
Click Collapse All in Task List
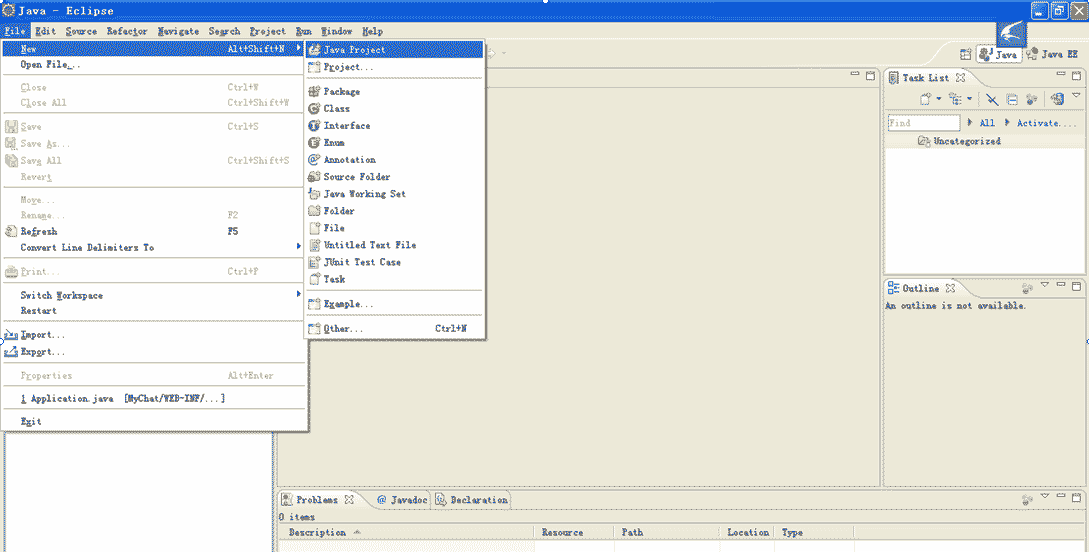1012,100
